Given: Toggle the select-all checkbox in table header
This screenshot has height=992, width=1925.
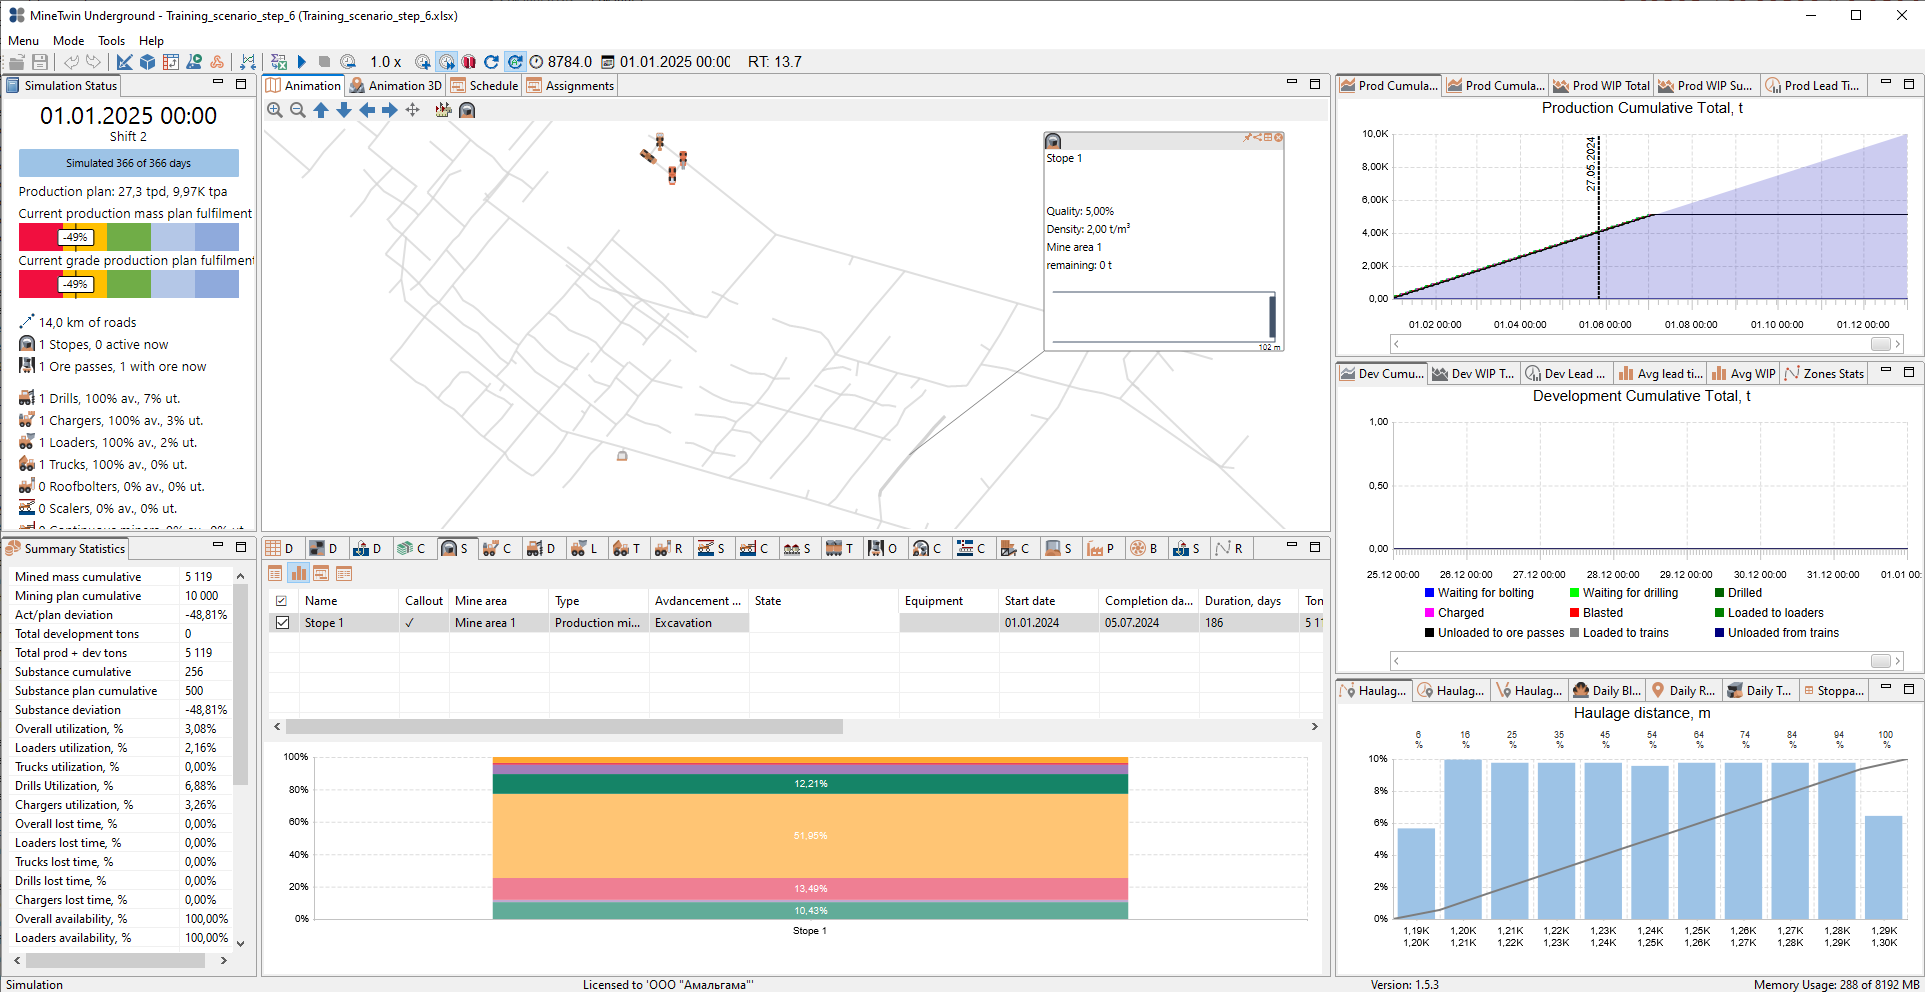Looking at the screenshot, I should [x=282, y=601].
